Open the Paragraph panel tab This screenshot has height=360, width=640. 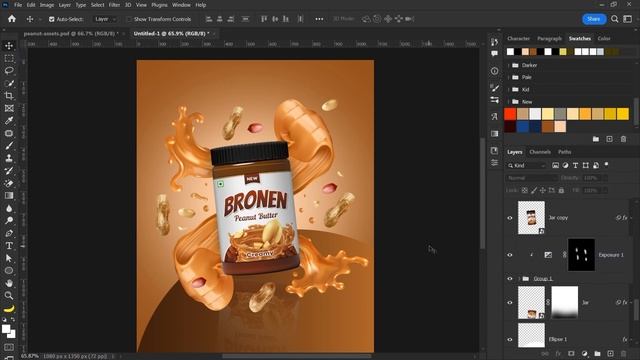[549, 38]
